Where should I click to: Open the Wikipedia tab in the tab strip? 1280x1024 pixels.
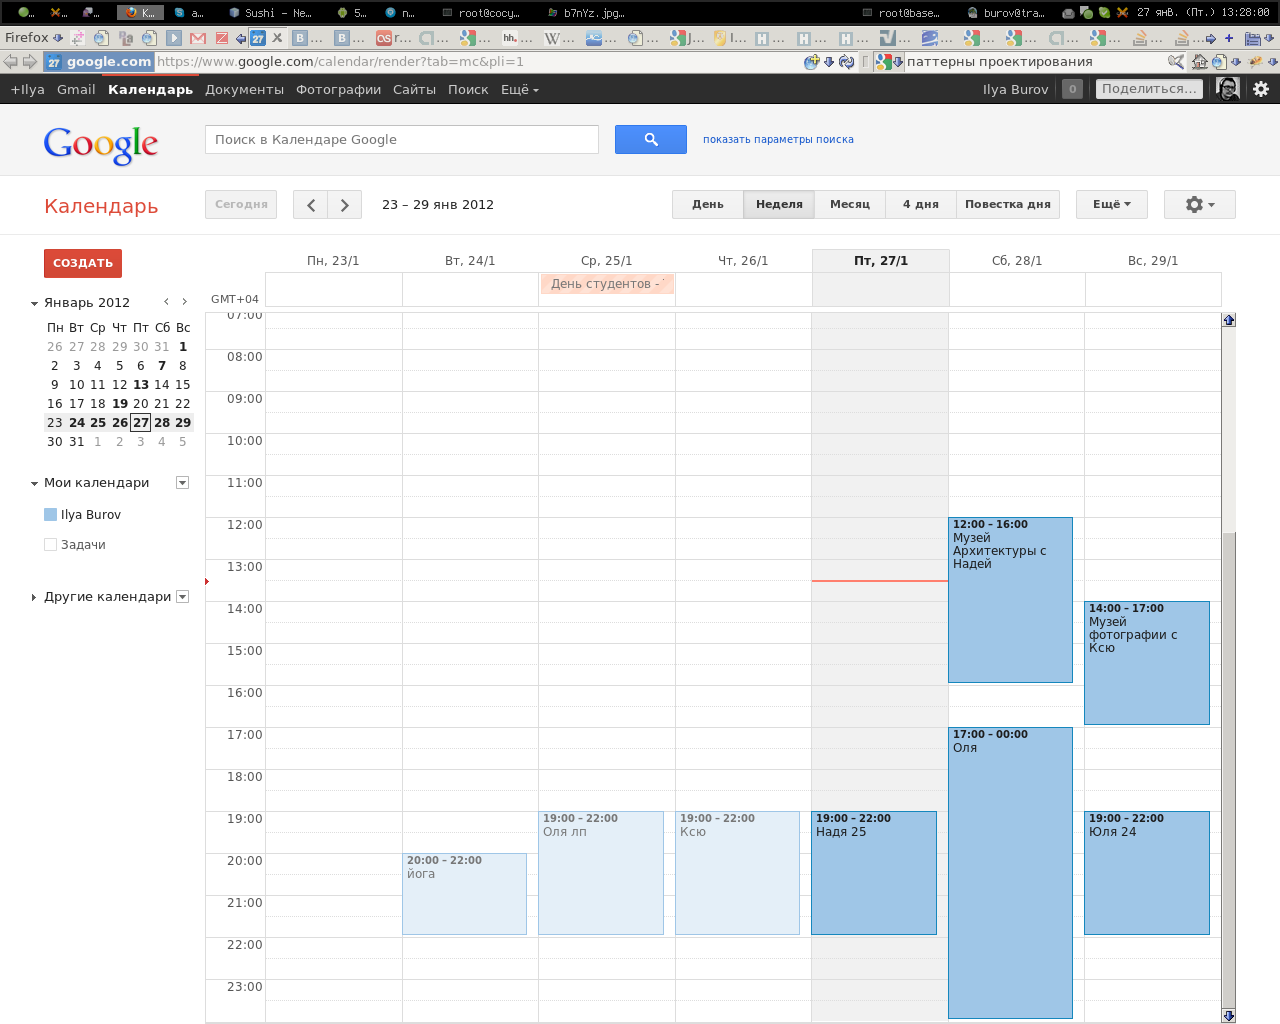click(560, 38)
